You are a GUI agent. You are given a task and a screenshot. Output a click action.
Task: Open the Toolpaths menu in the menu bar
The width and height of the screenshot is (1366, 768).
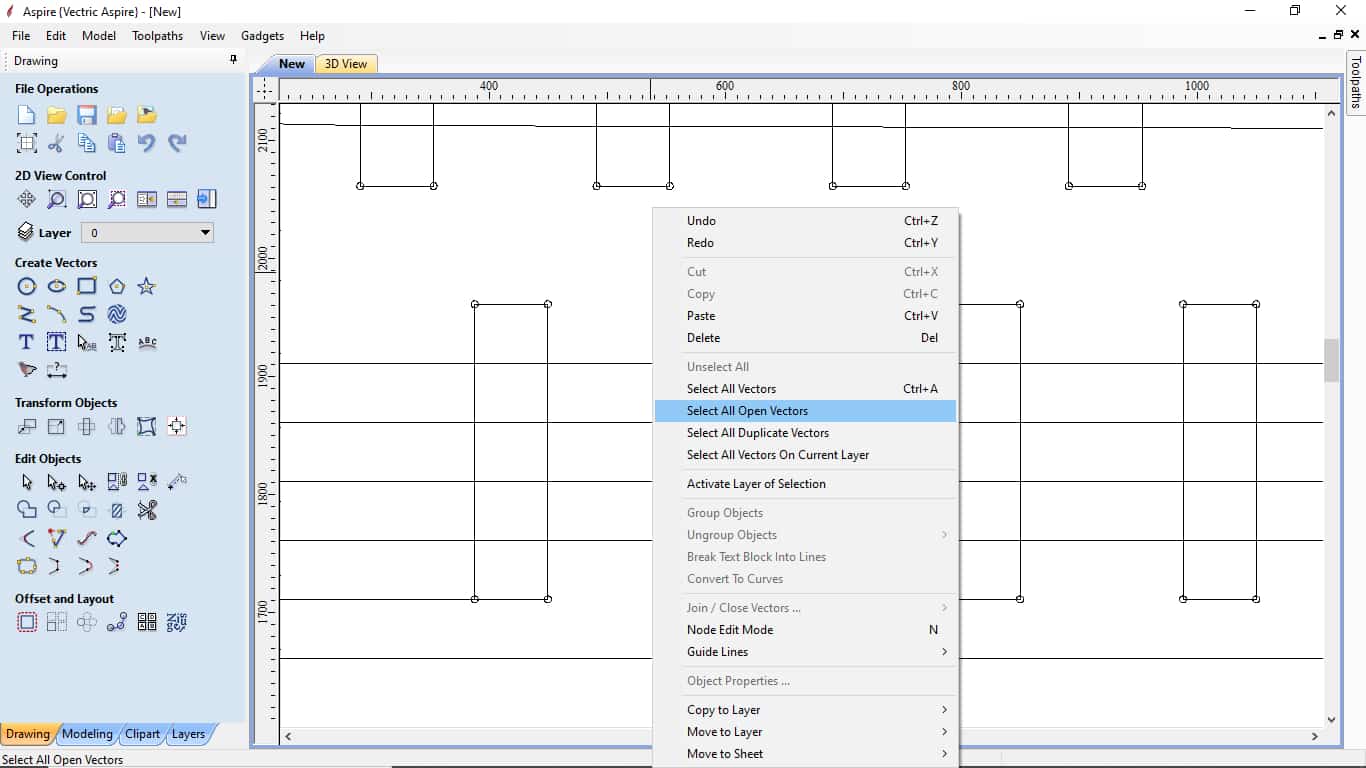tap(157, 36)
